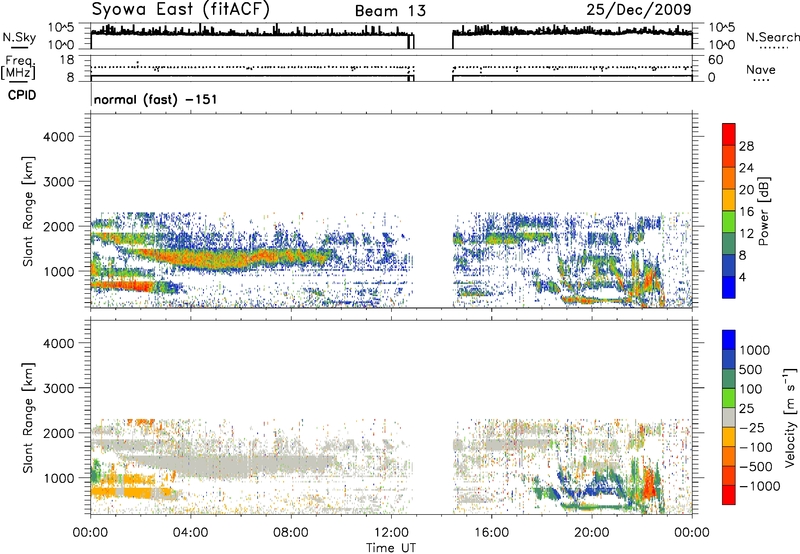This screenshot has height=554, width=800.
Task: Click the '1000' tick on velocity colorbar
Action: click(755, 350)
